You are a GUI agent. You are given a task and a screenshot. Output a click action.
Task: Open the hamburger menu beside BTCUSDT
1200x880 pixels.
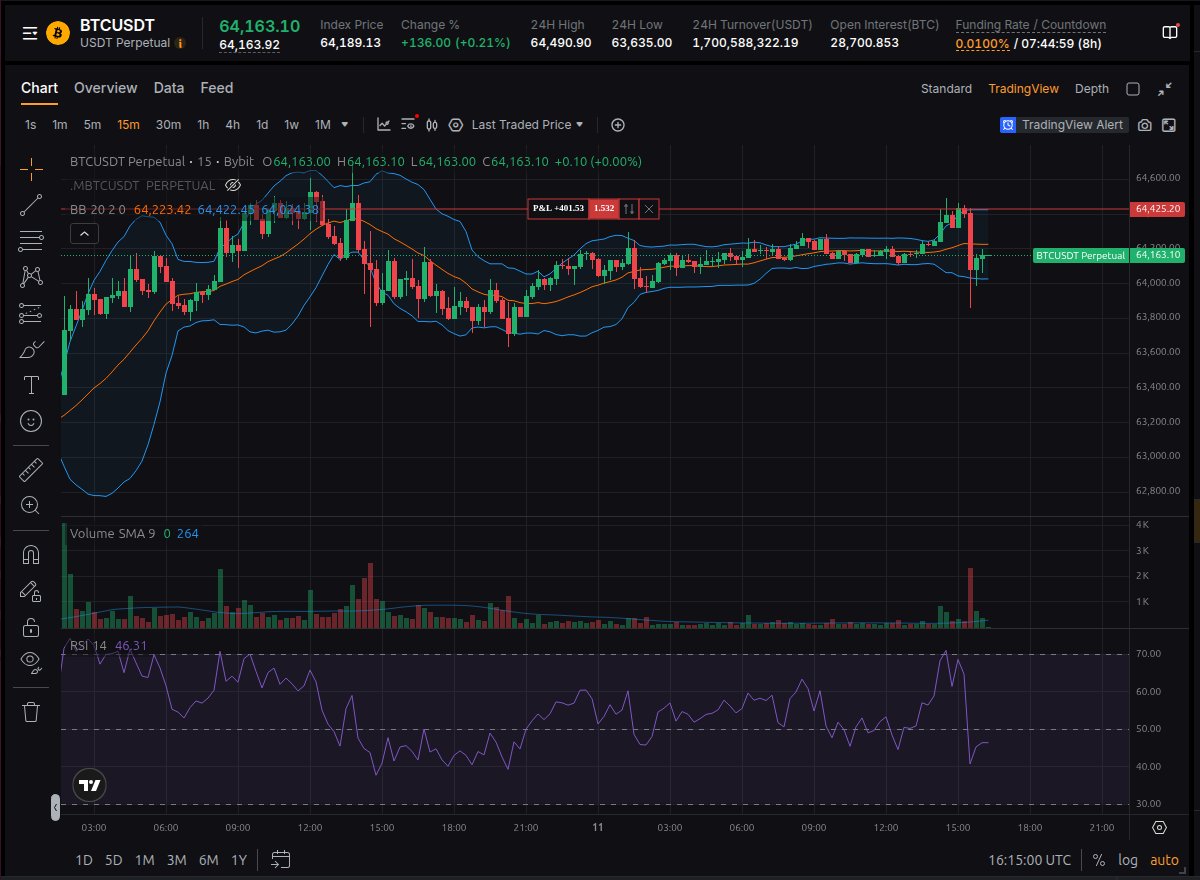click(x=30, y=33)
